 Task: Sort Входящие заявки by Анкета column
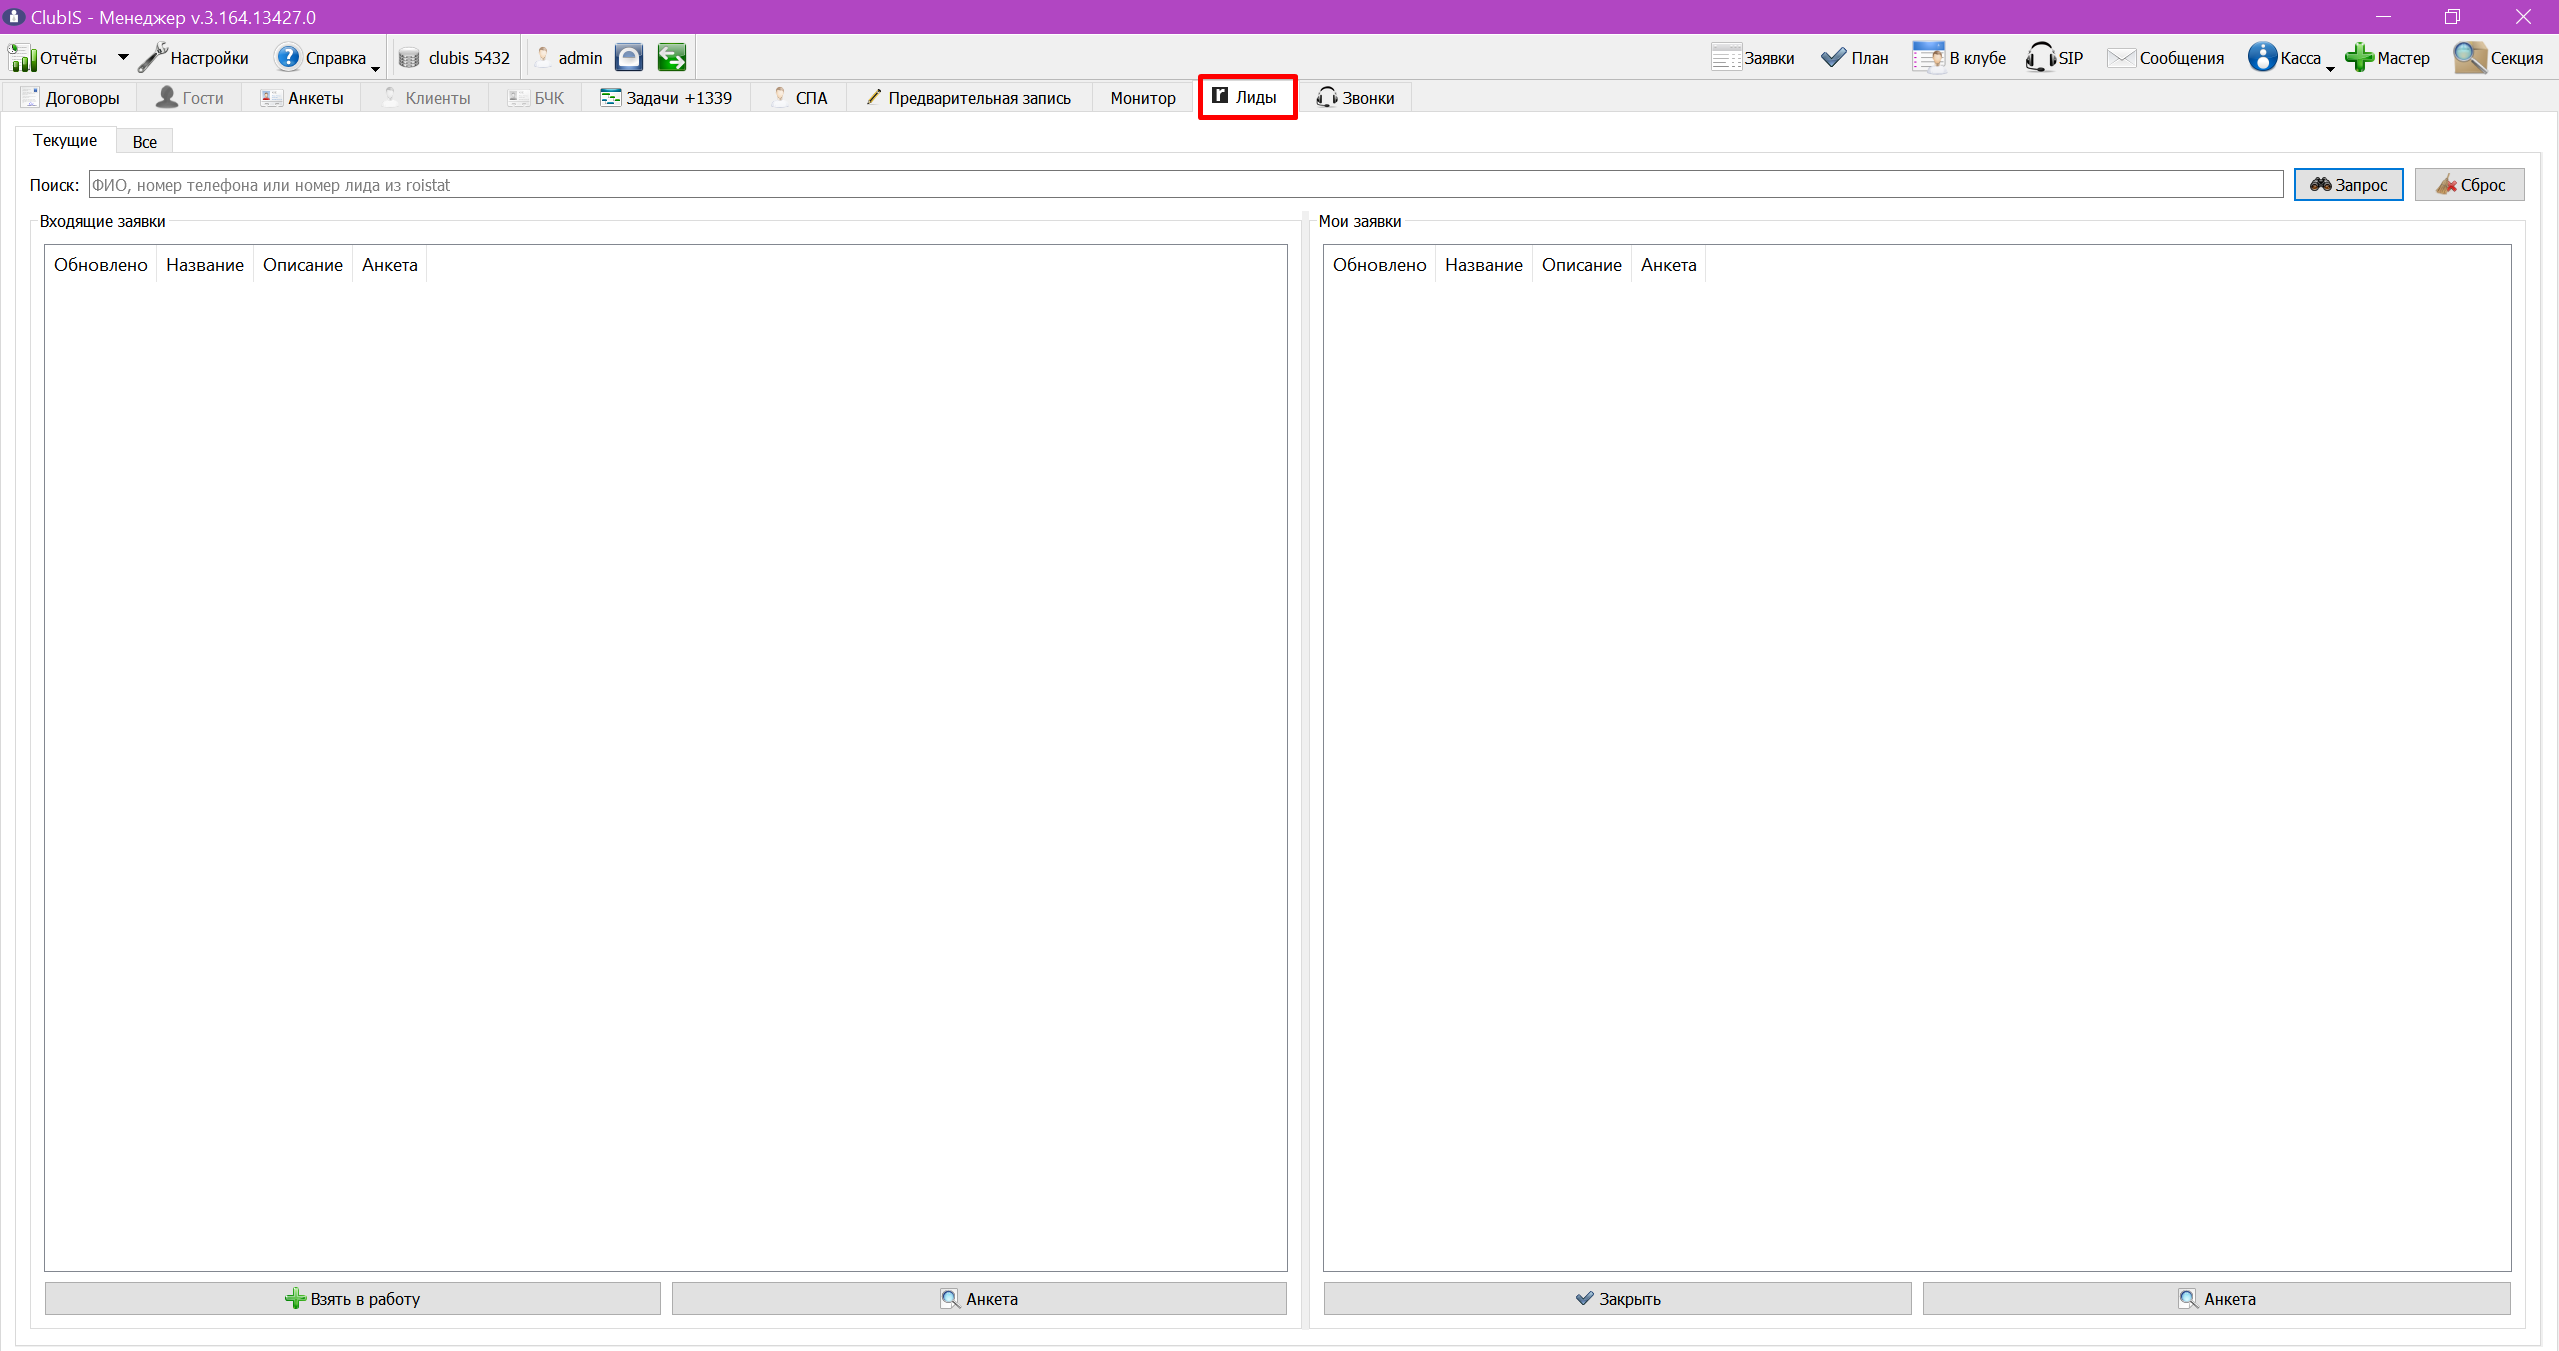tap(390, 265)
